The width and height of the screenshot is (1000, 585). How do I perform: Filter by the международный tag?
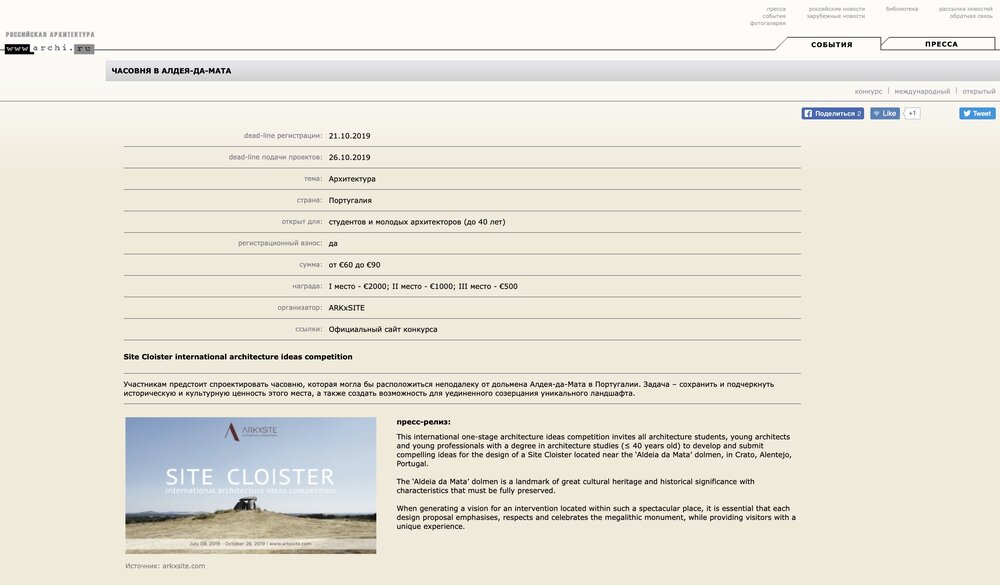(922, 91)
